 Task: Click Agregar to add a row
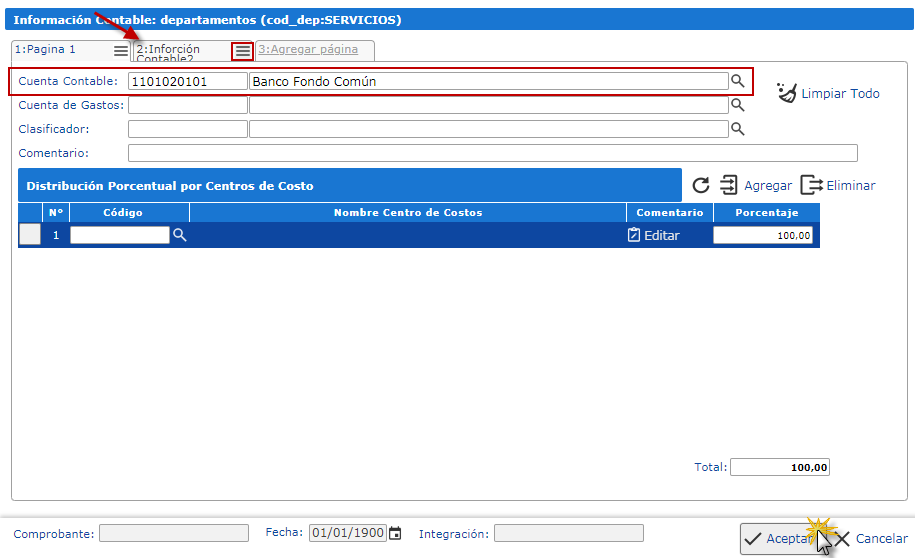tap(756, 185)
